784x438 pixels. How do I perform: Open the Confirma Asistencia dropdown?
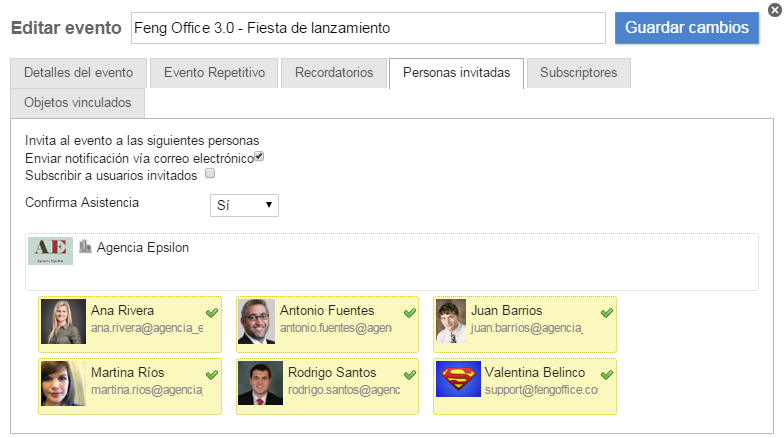click(x=245, y=205)
